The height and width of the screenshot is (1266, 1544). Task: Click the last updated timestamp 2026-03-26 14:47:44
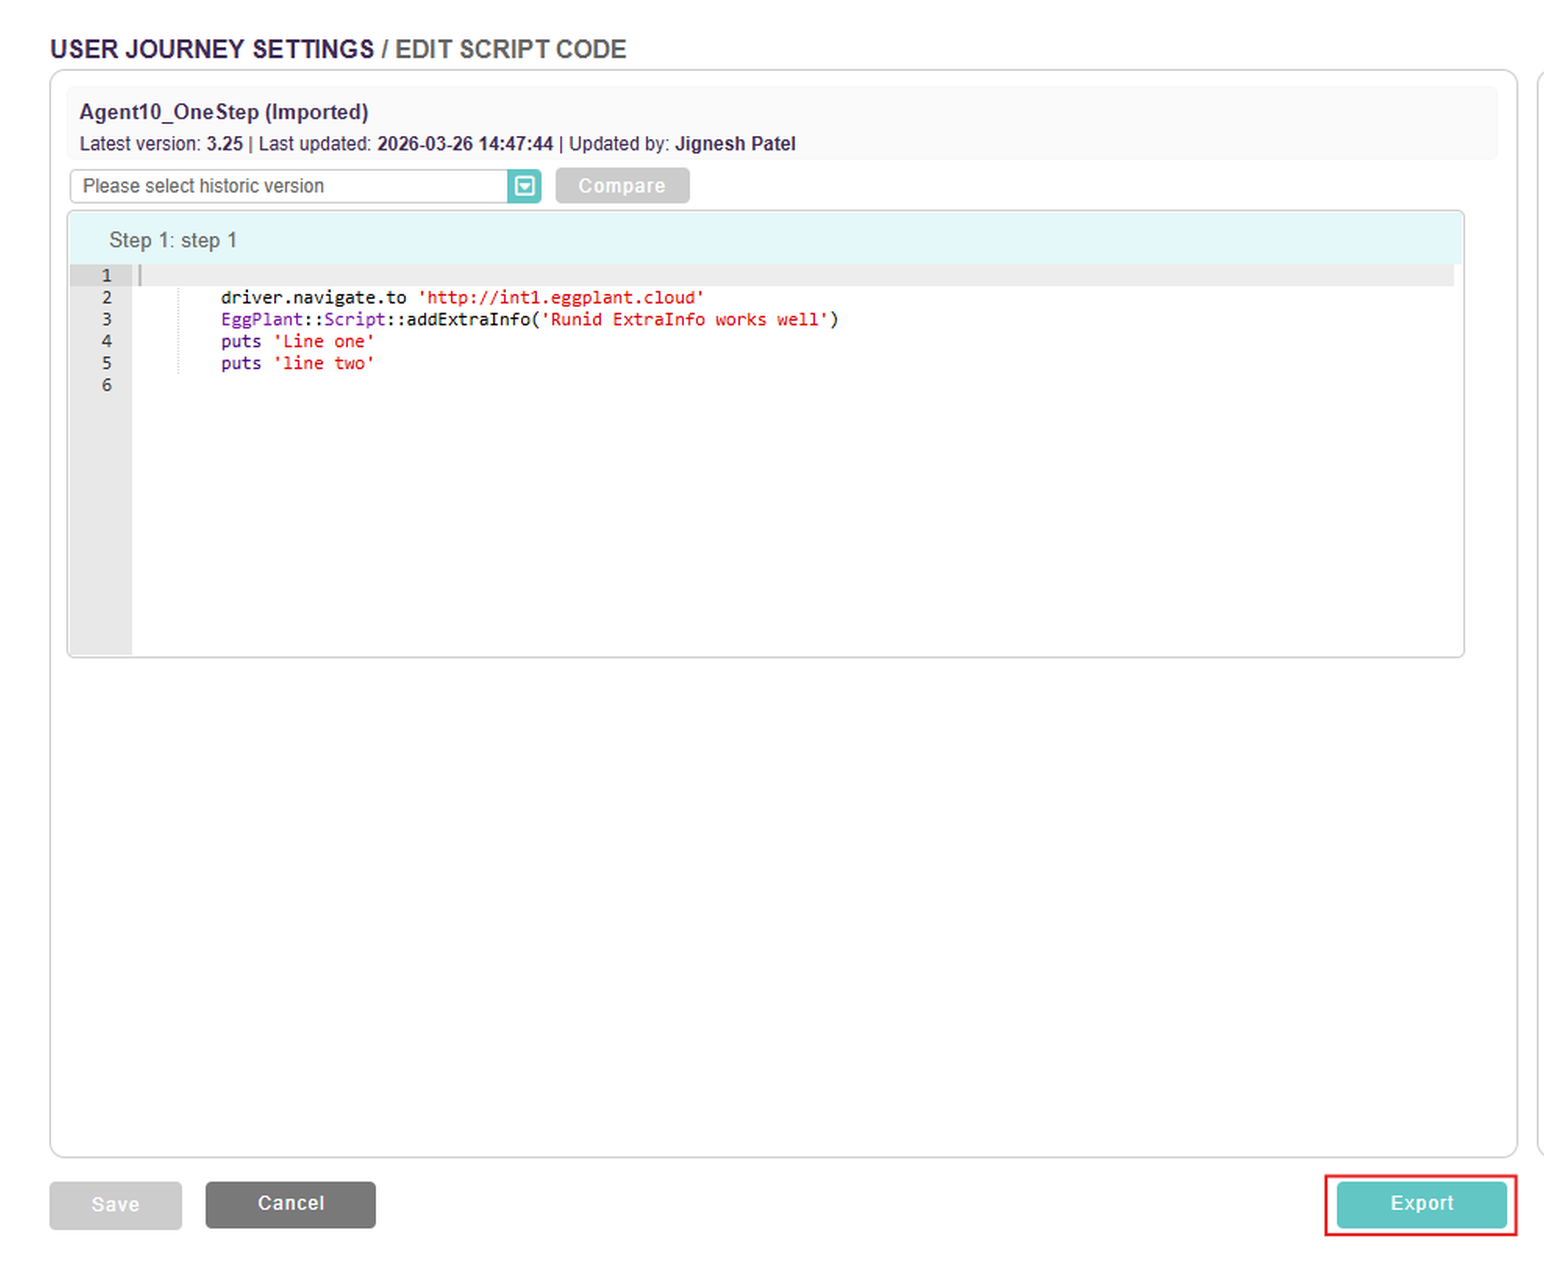click(x=465, y=144)
